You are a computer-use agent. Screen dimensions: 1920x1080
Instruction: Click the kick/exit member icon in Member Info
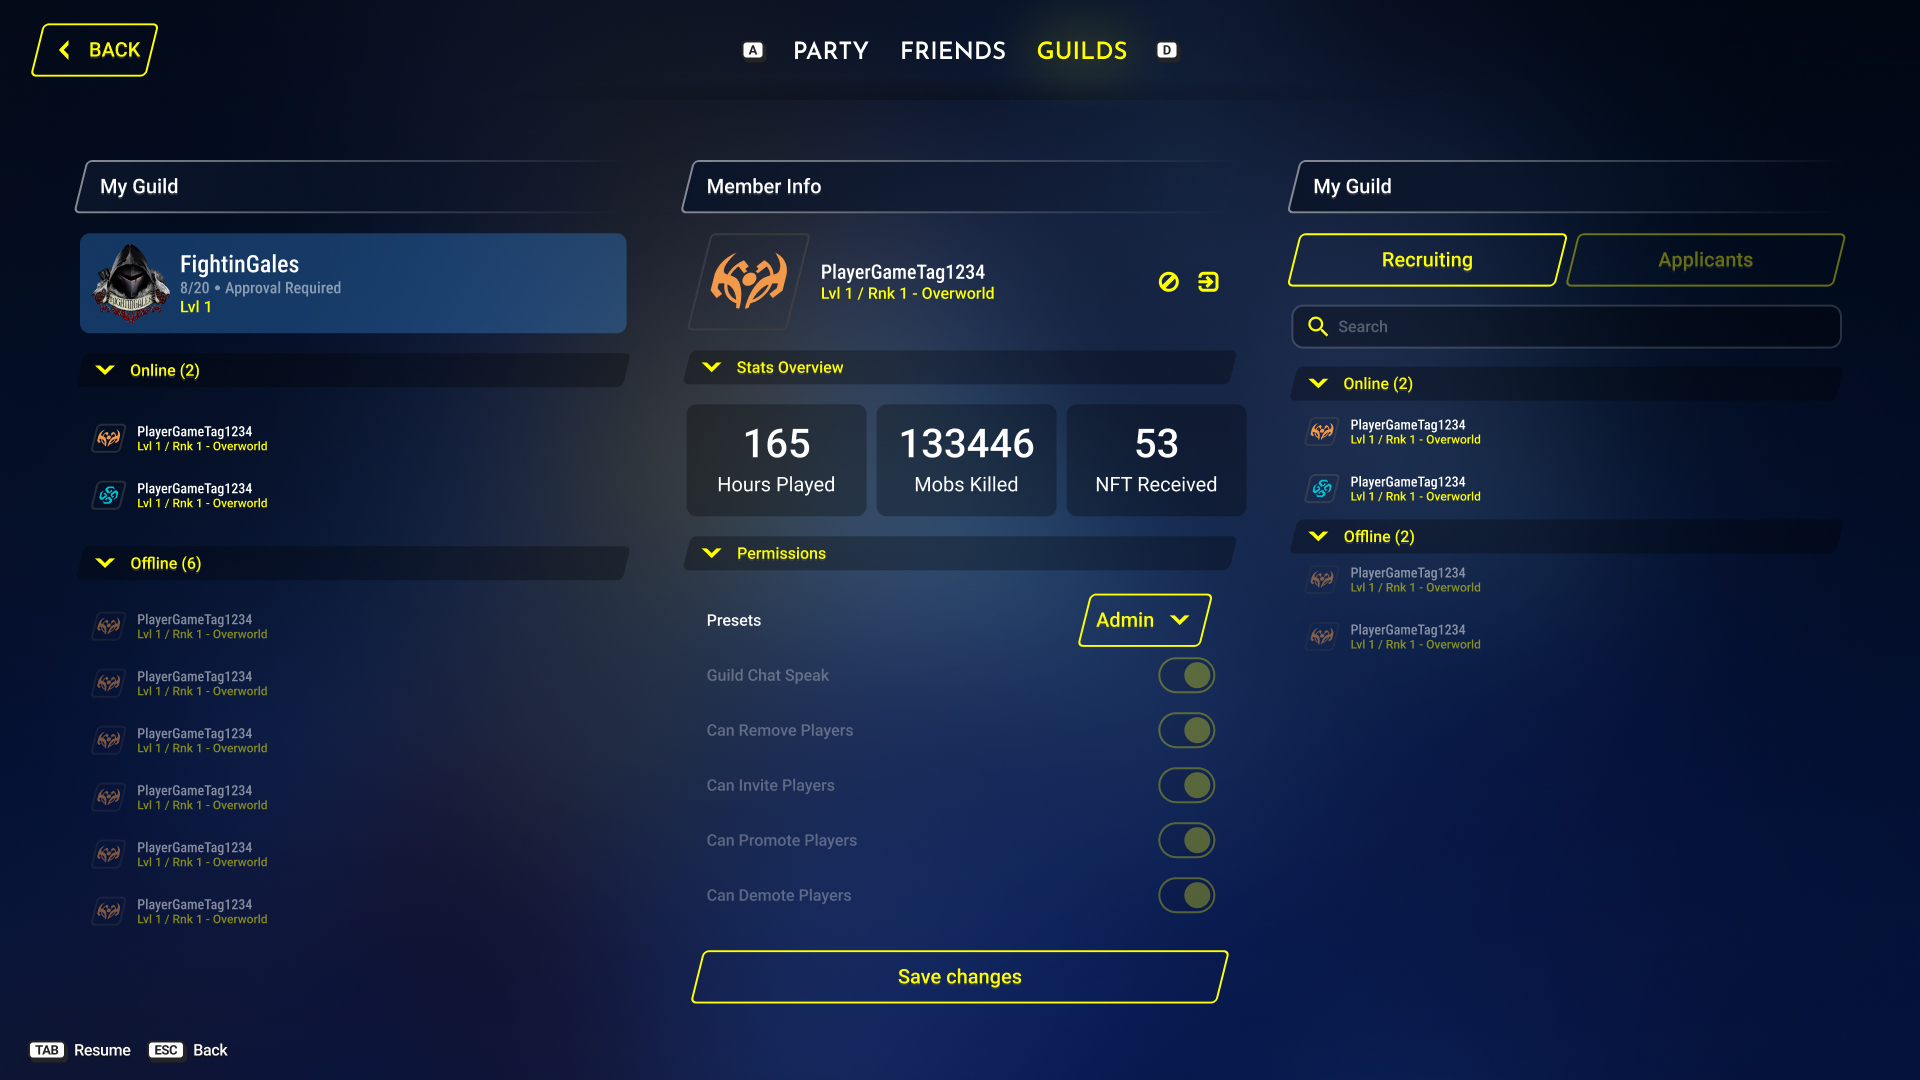(1208, 282)
